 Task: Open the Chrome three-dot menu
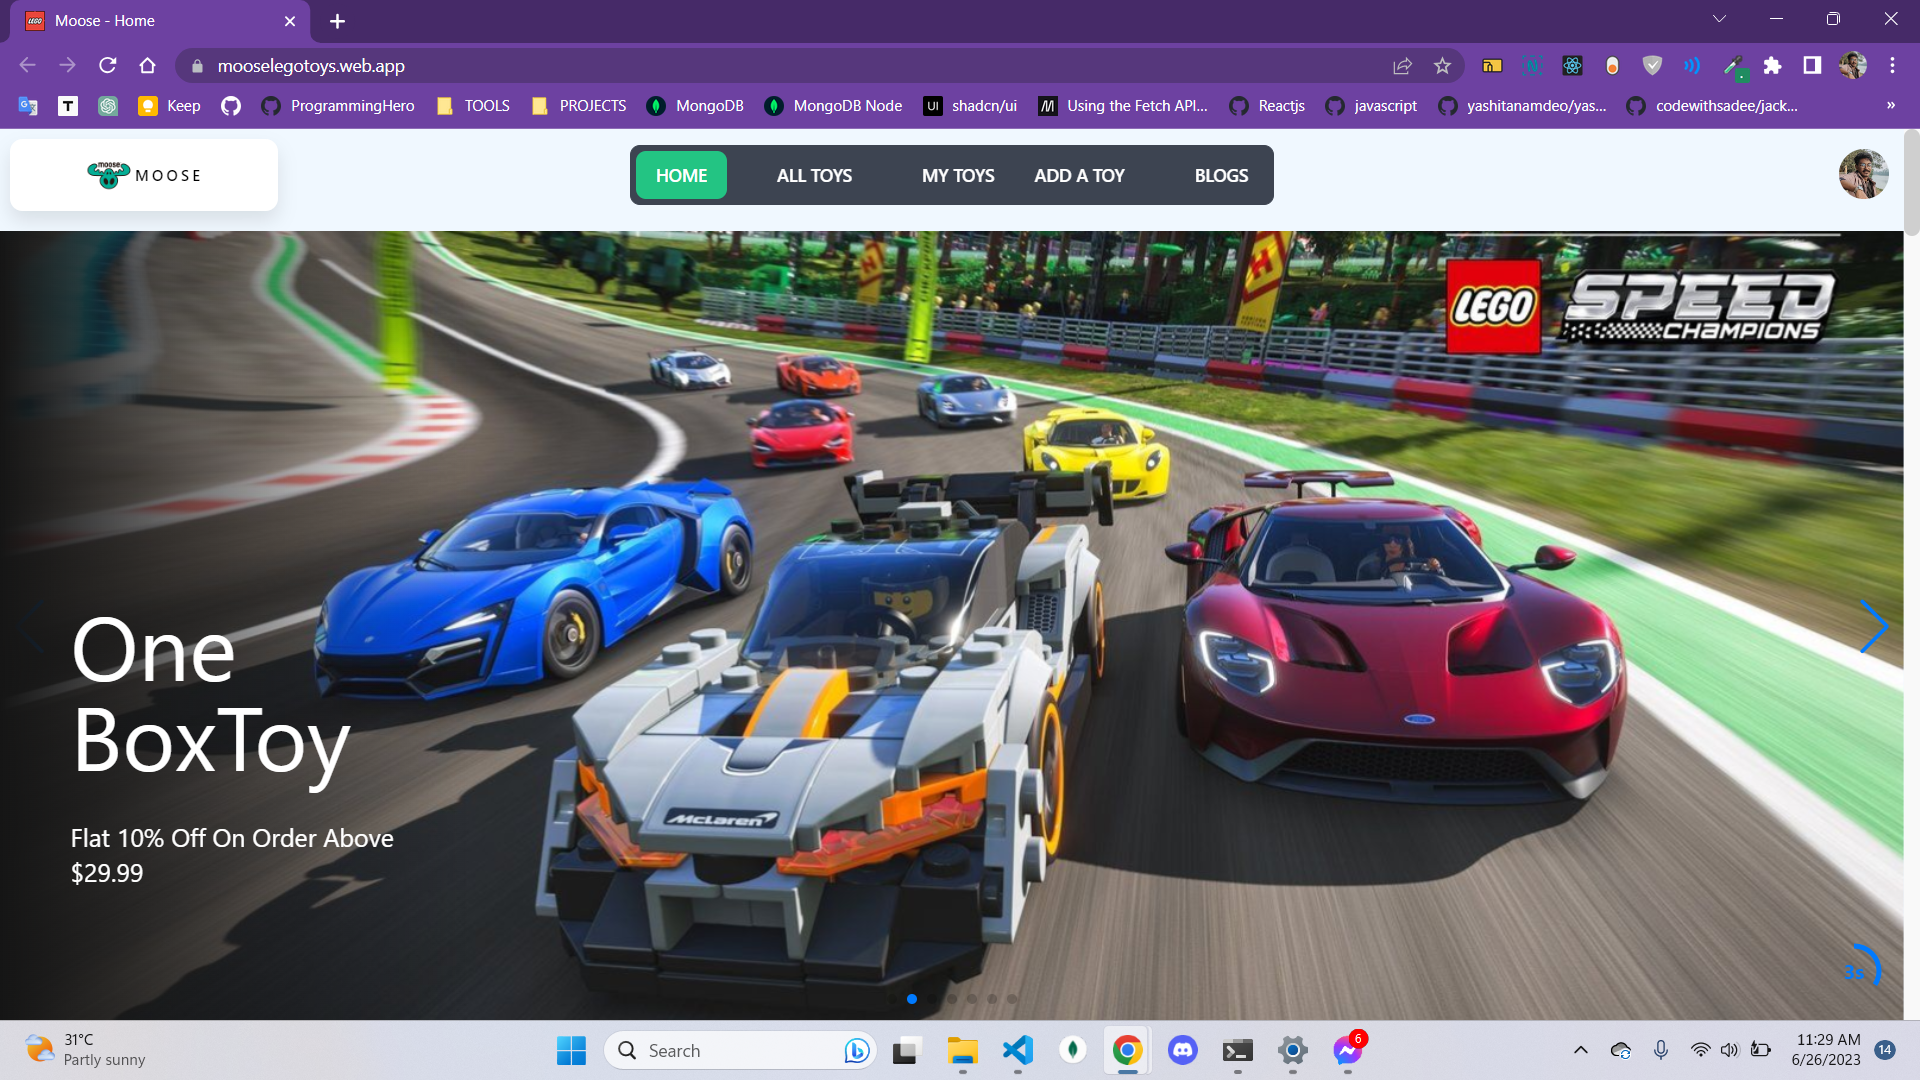[x=1892, y=65]
